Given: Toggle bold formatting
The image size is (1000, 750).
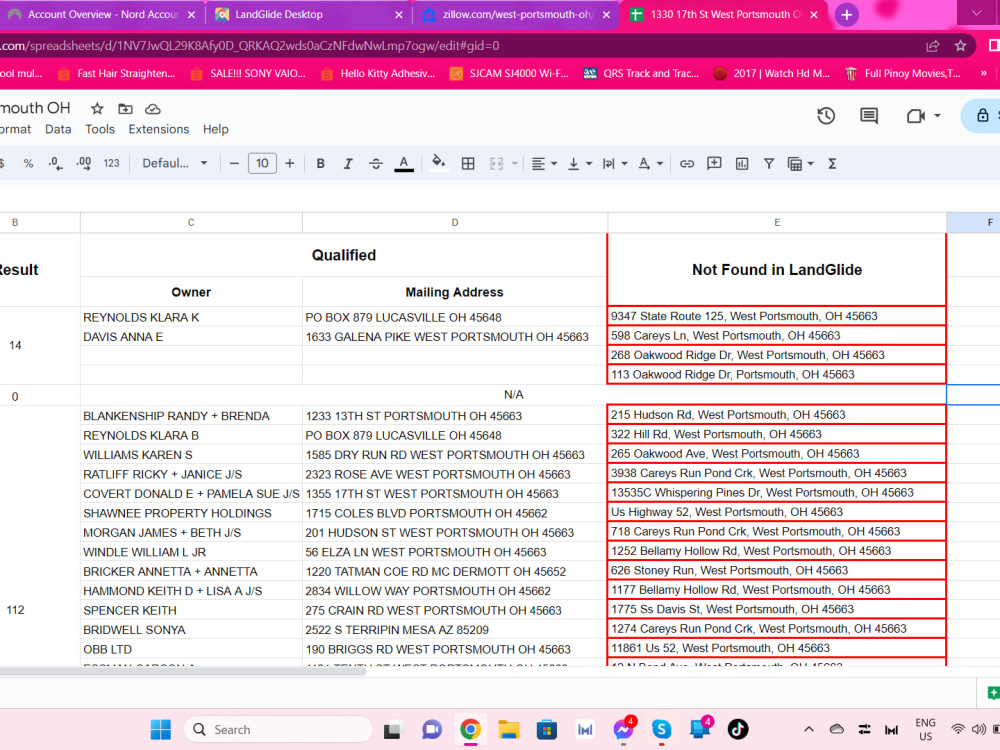Looking at the screenshot, I should pyautogui.click(x=320, y=164).
